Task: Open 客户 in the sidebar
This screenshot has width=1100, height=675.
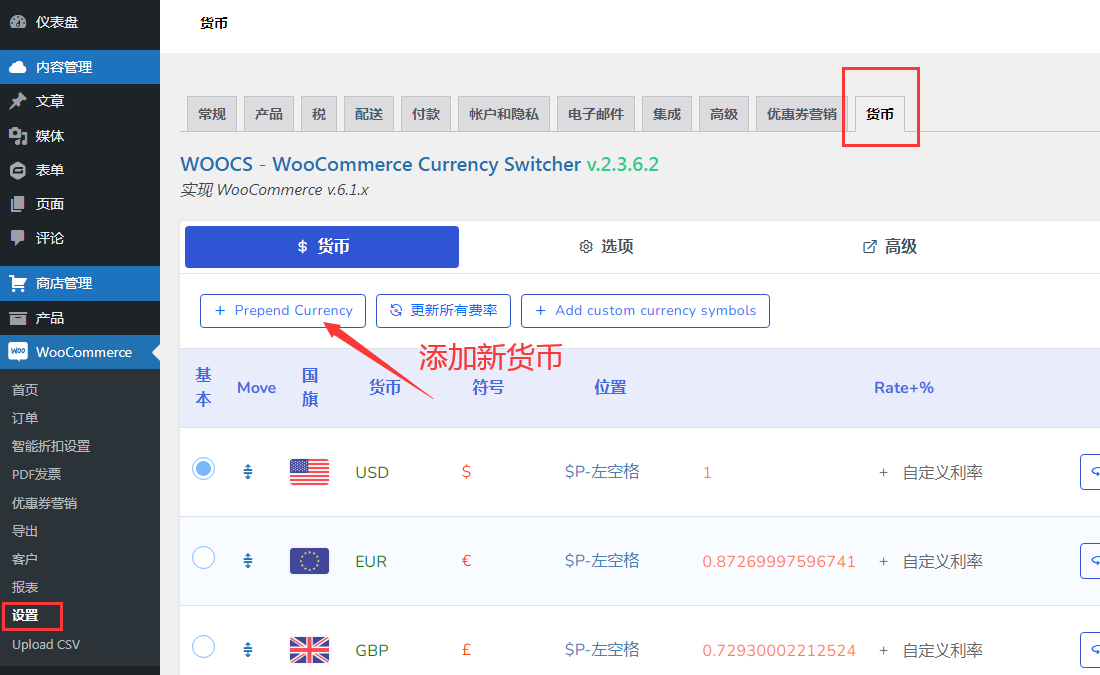Action: pyautogui.click(x=25, y=559)
